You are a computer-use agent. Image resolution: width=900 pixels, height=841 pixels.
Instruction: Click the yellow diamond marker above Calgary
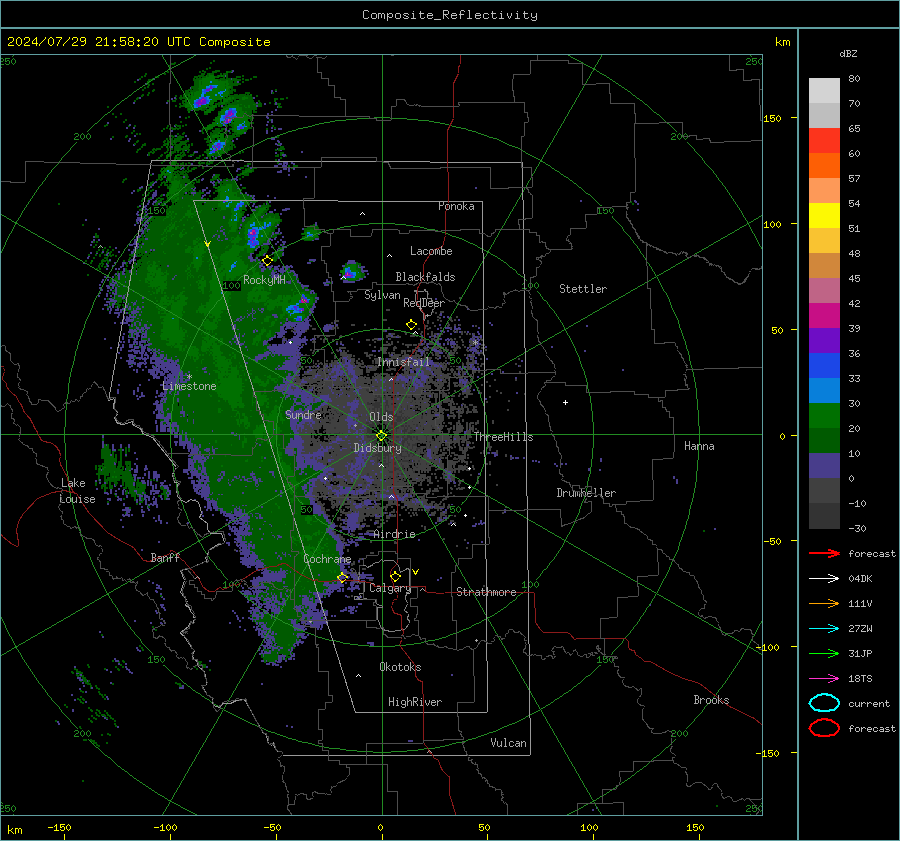coord(395,576)
